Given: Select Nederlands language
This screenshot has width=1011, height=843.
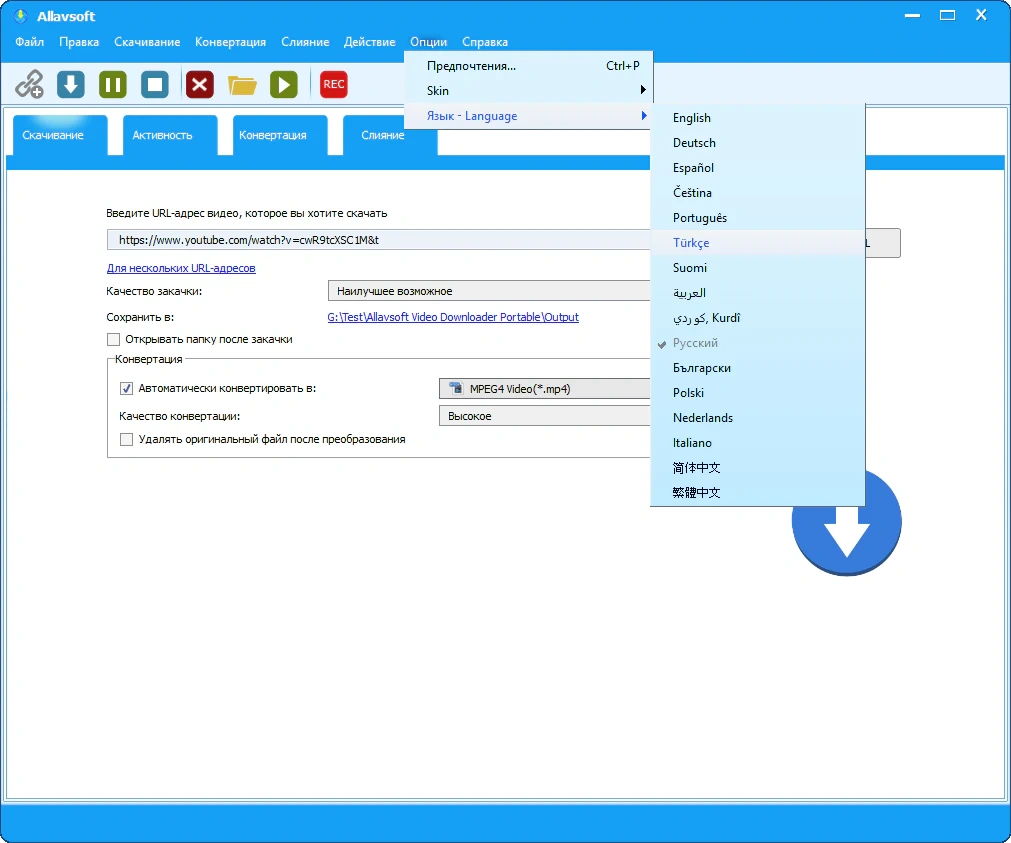Looking at the screenshot, I should [758, 418].
